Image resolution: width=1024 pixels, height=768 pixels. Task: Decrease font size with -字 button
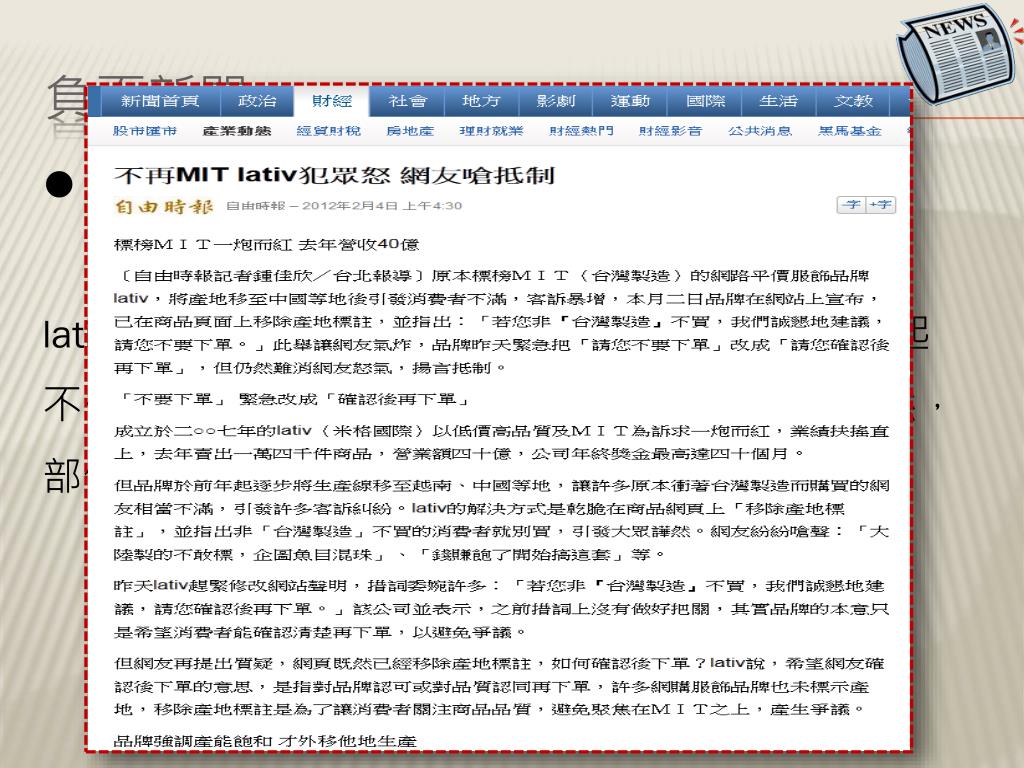pos(852,205)
